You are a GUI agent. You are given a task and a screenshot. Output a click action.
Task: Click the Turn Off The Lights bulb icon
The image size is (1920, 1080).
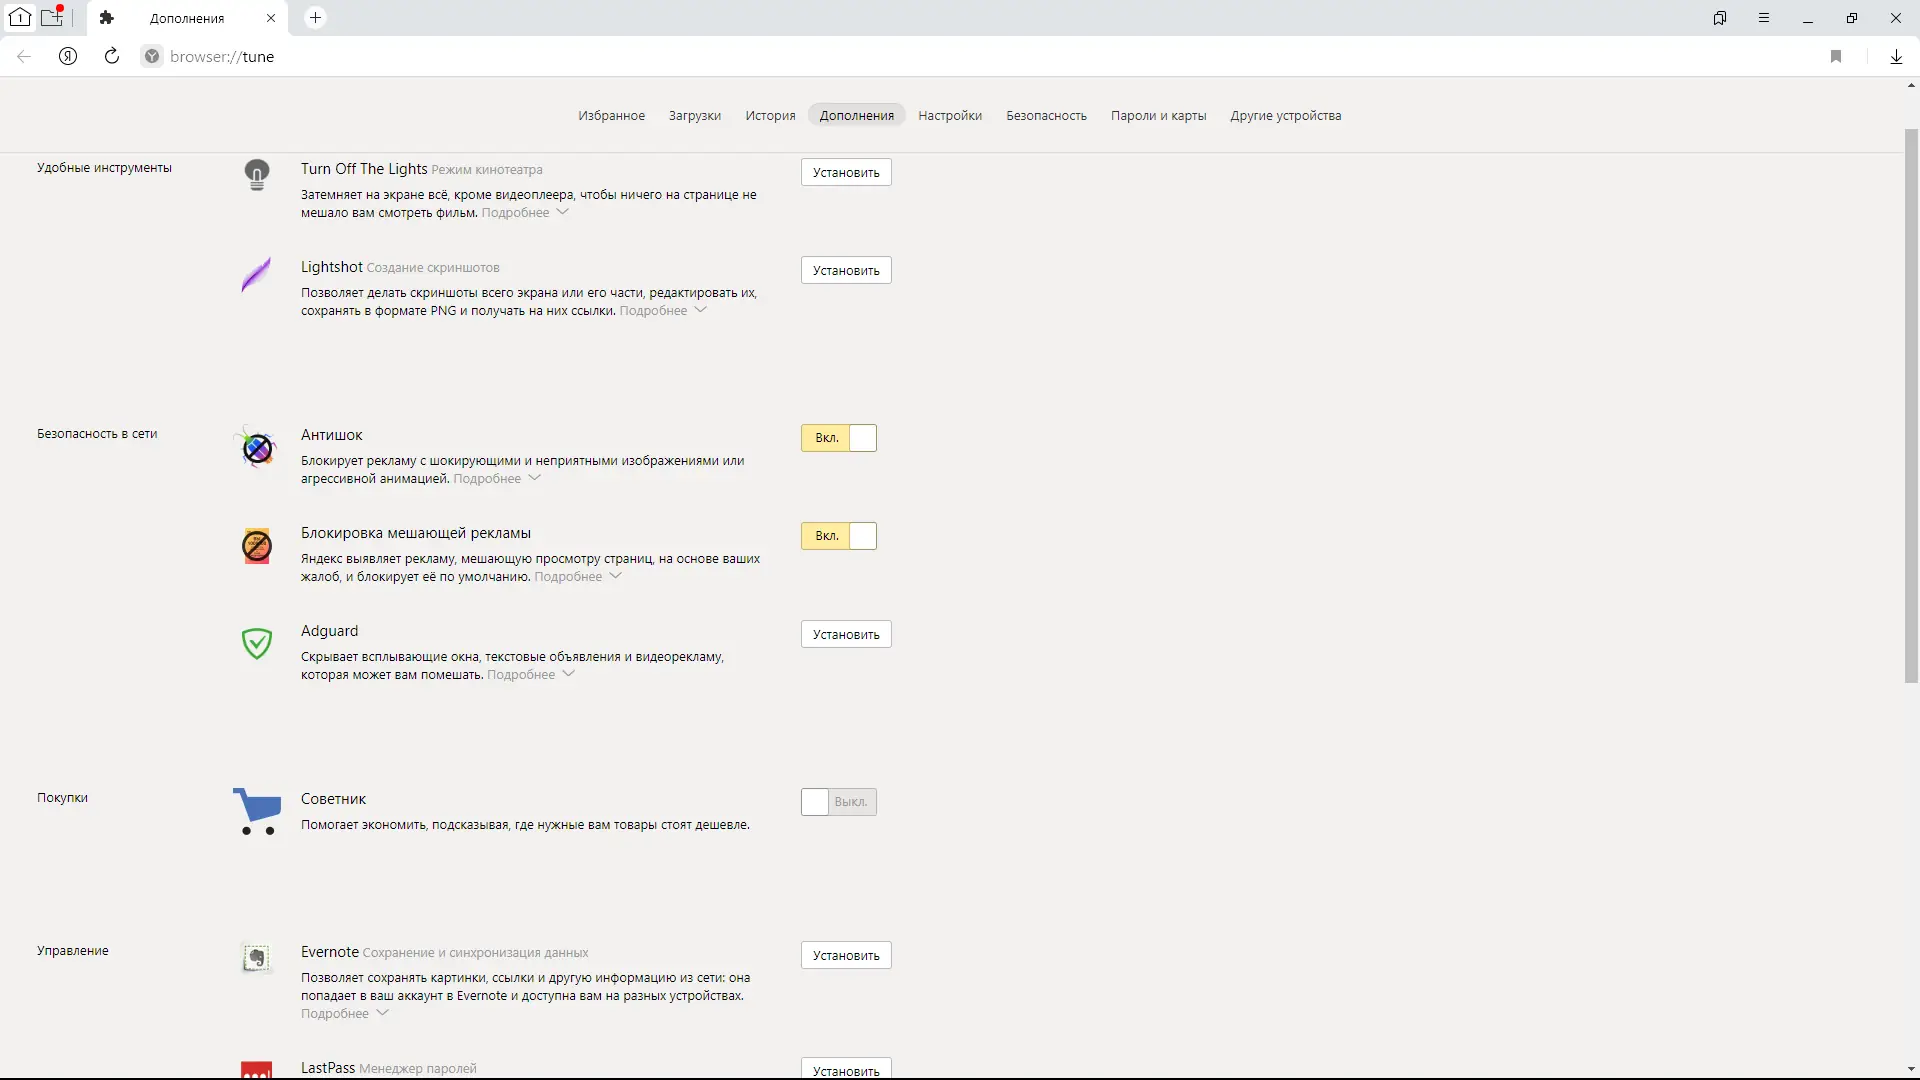point(257,175)
